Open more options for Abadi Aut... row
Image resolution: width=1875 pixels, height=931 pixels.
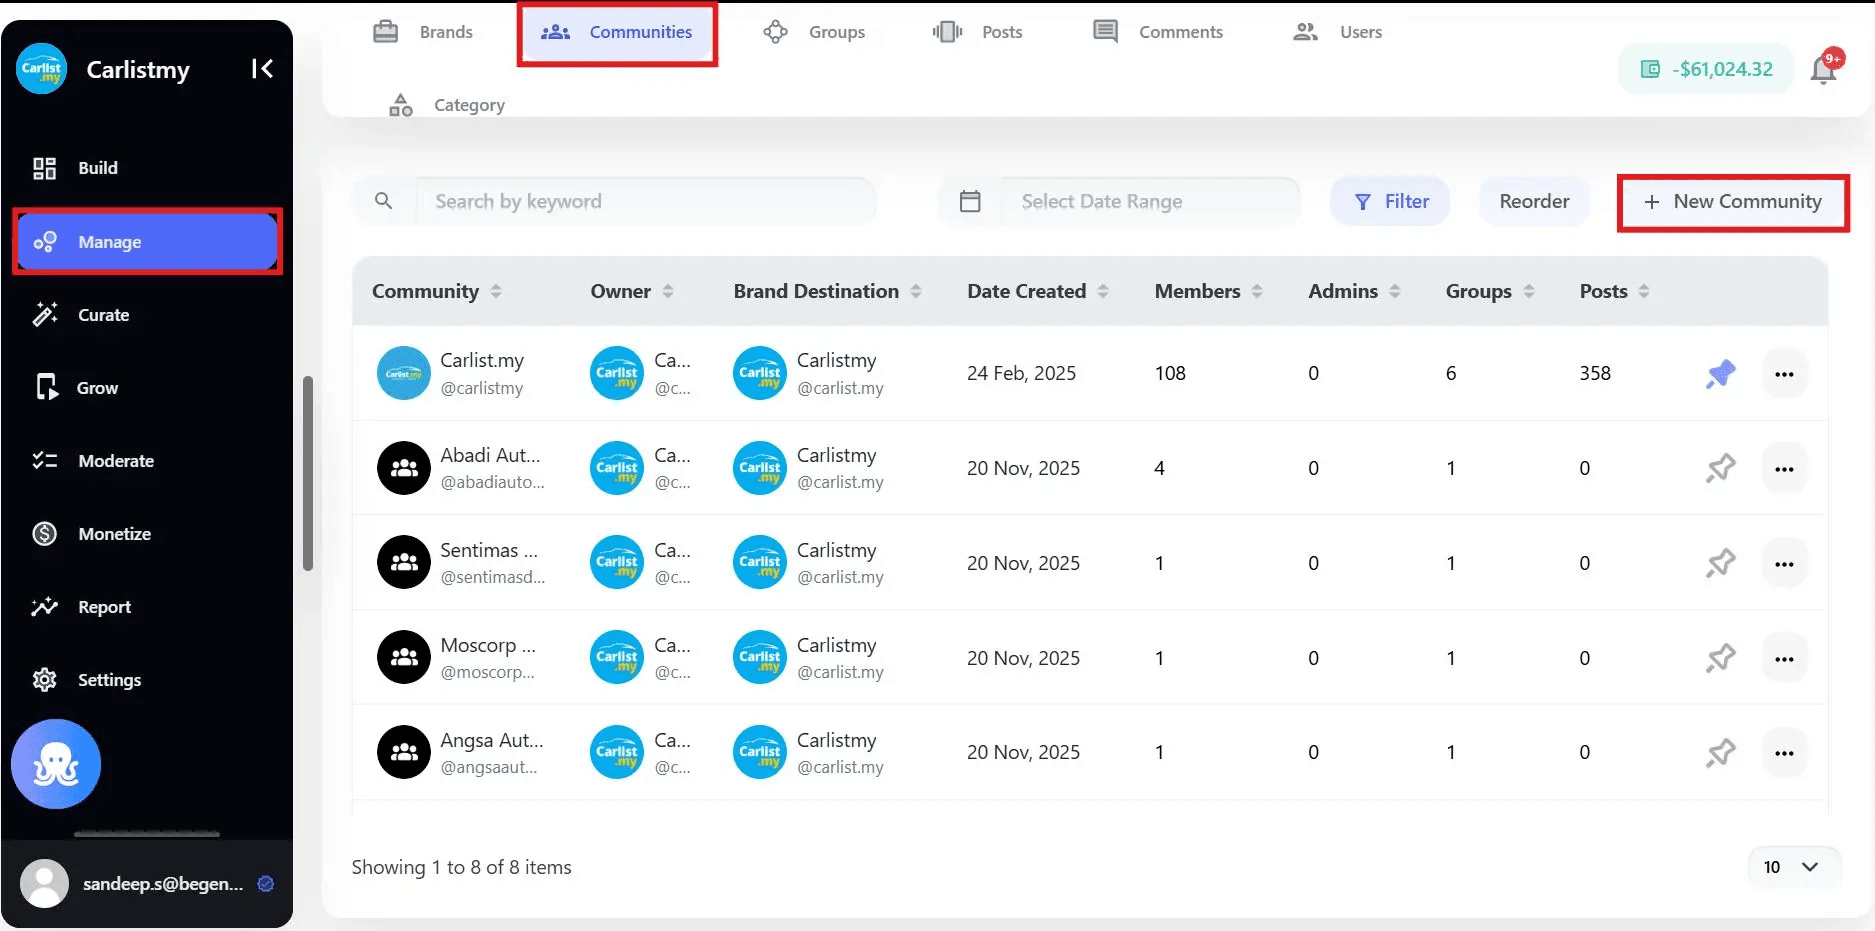coord(1784,469)
